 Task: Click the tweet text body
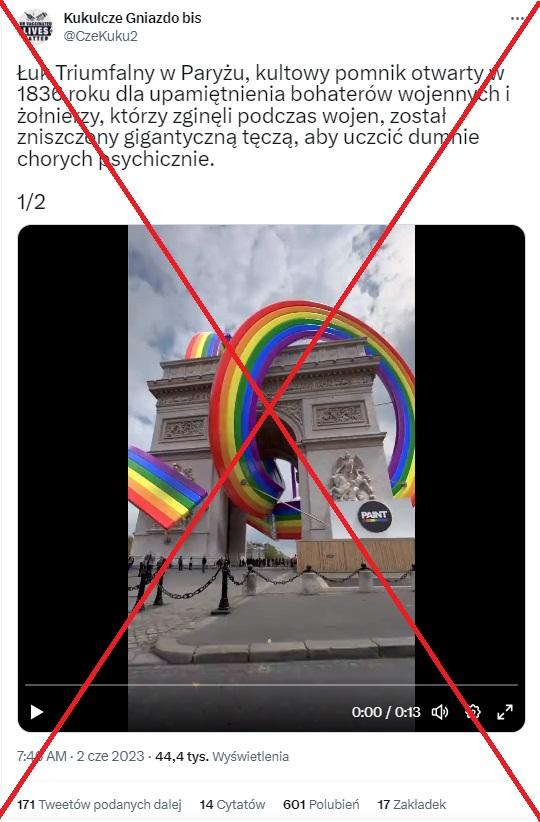point(263,116)
